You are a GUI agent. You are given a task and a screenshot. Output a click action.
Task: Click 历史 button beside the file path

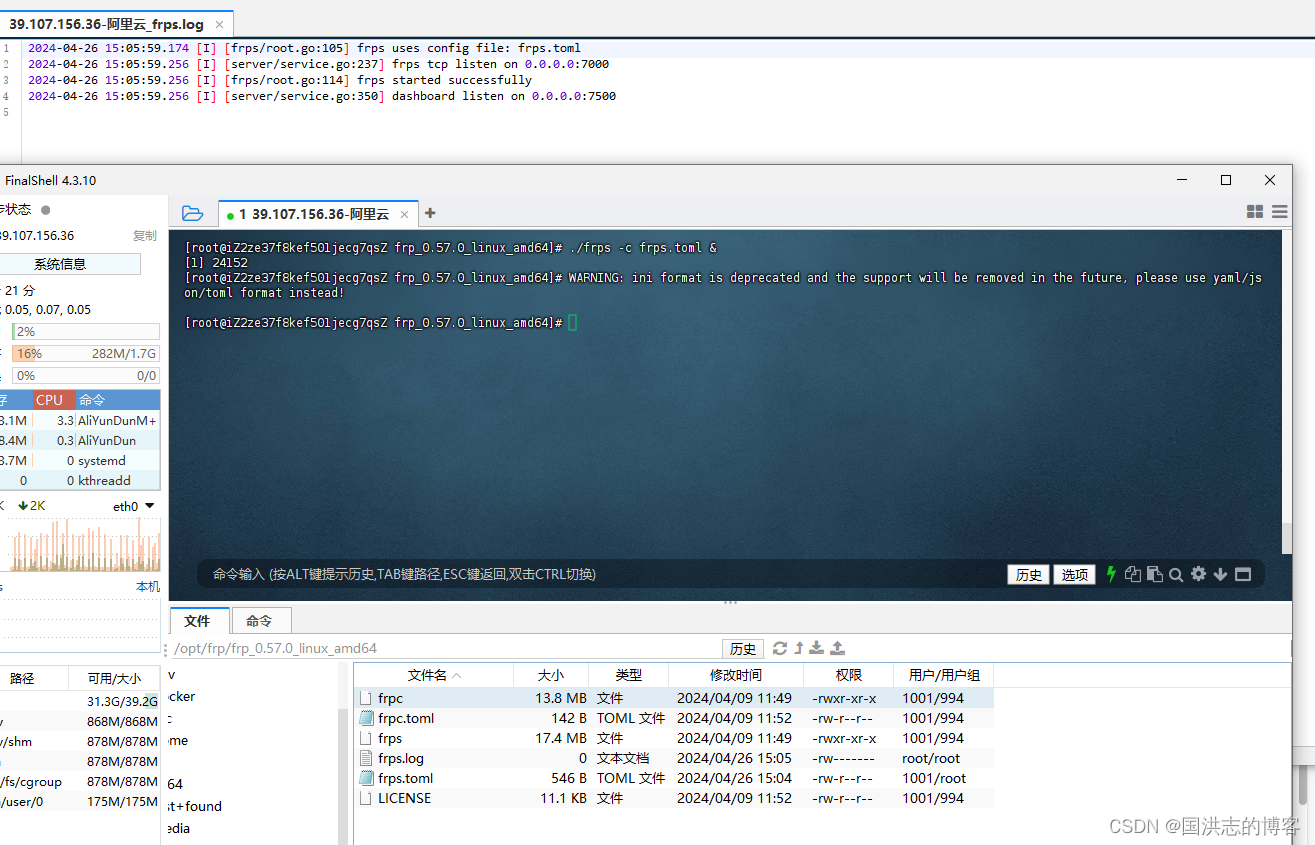[x=743, y=649]
